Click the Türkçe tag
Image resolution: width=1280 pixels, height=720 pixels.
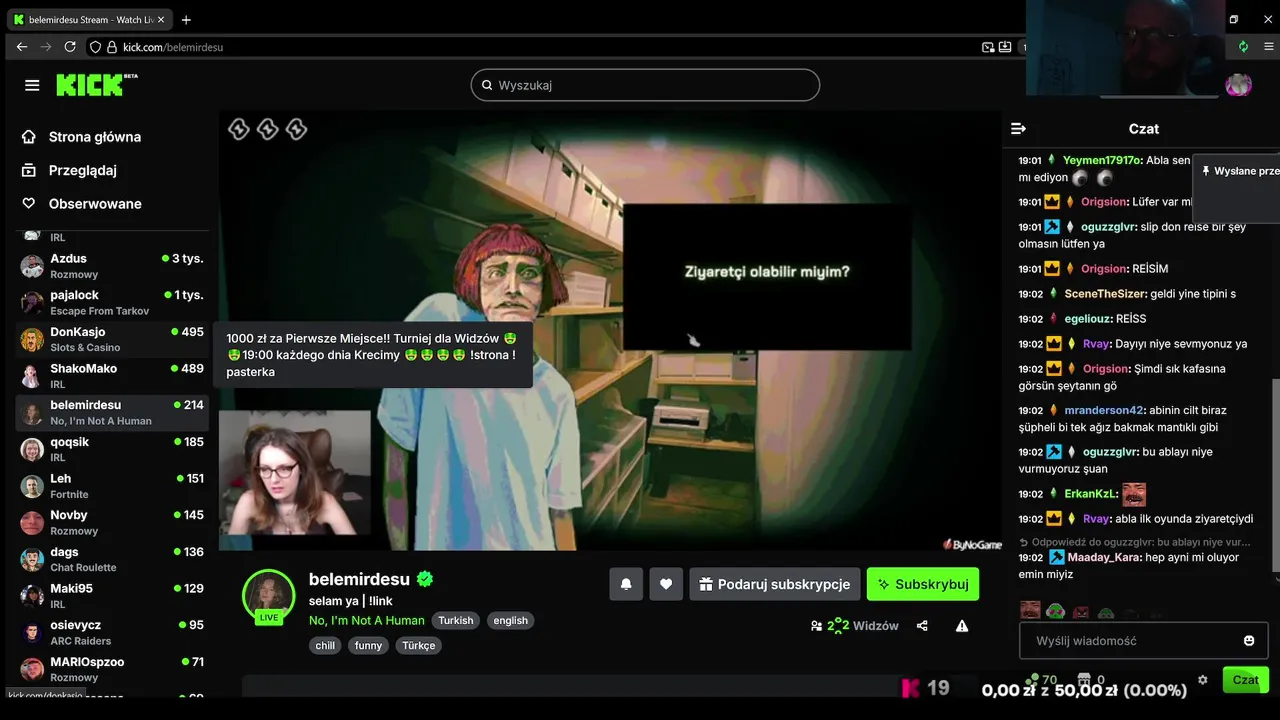tap(419, 645)
